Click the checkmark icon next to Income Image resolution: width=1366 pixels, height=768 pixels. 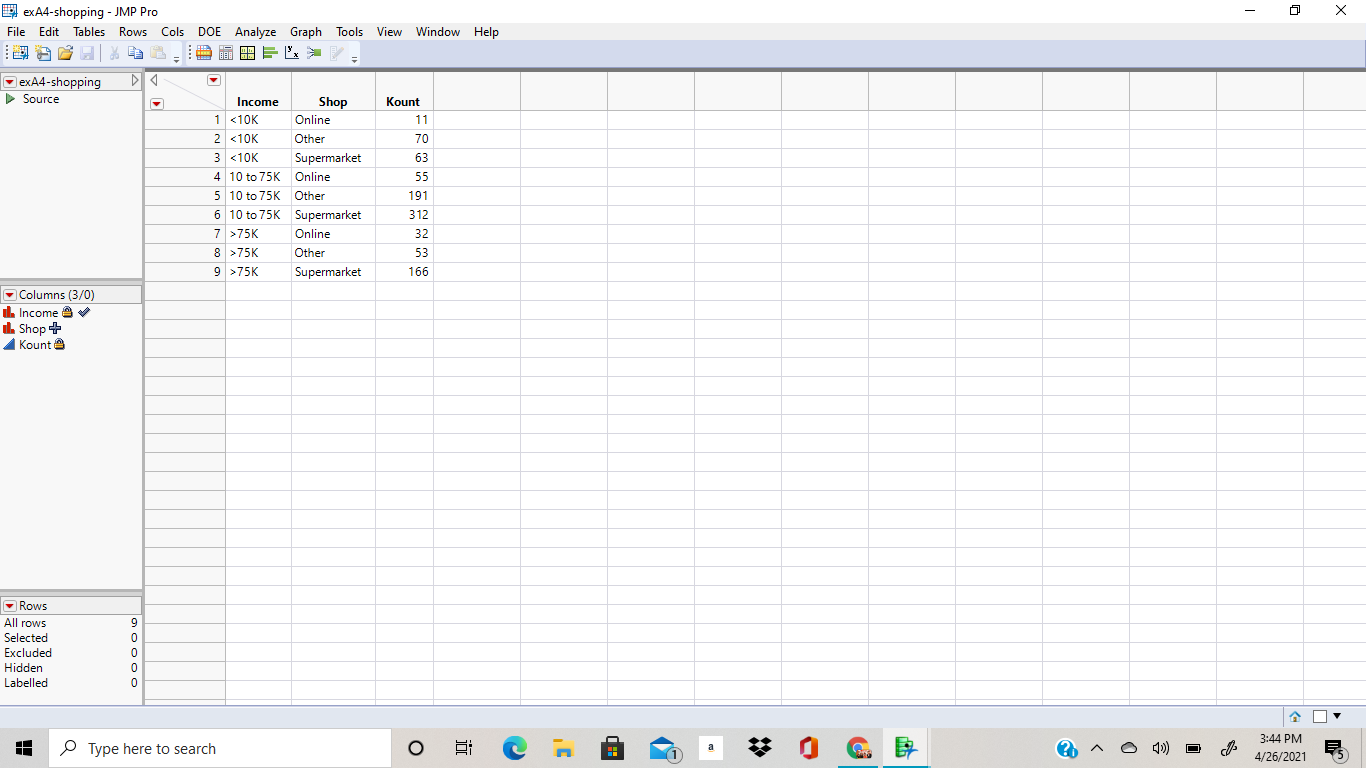84,312
